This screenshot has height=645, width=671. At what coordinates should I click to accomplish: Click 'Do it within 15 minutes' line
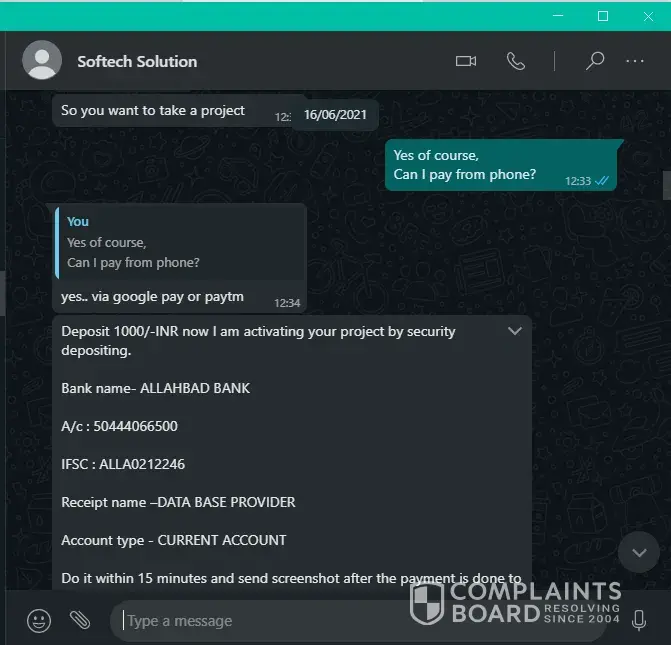[x=291, y=578]
